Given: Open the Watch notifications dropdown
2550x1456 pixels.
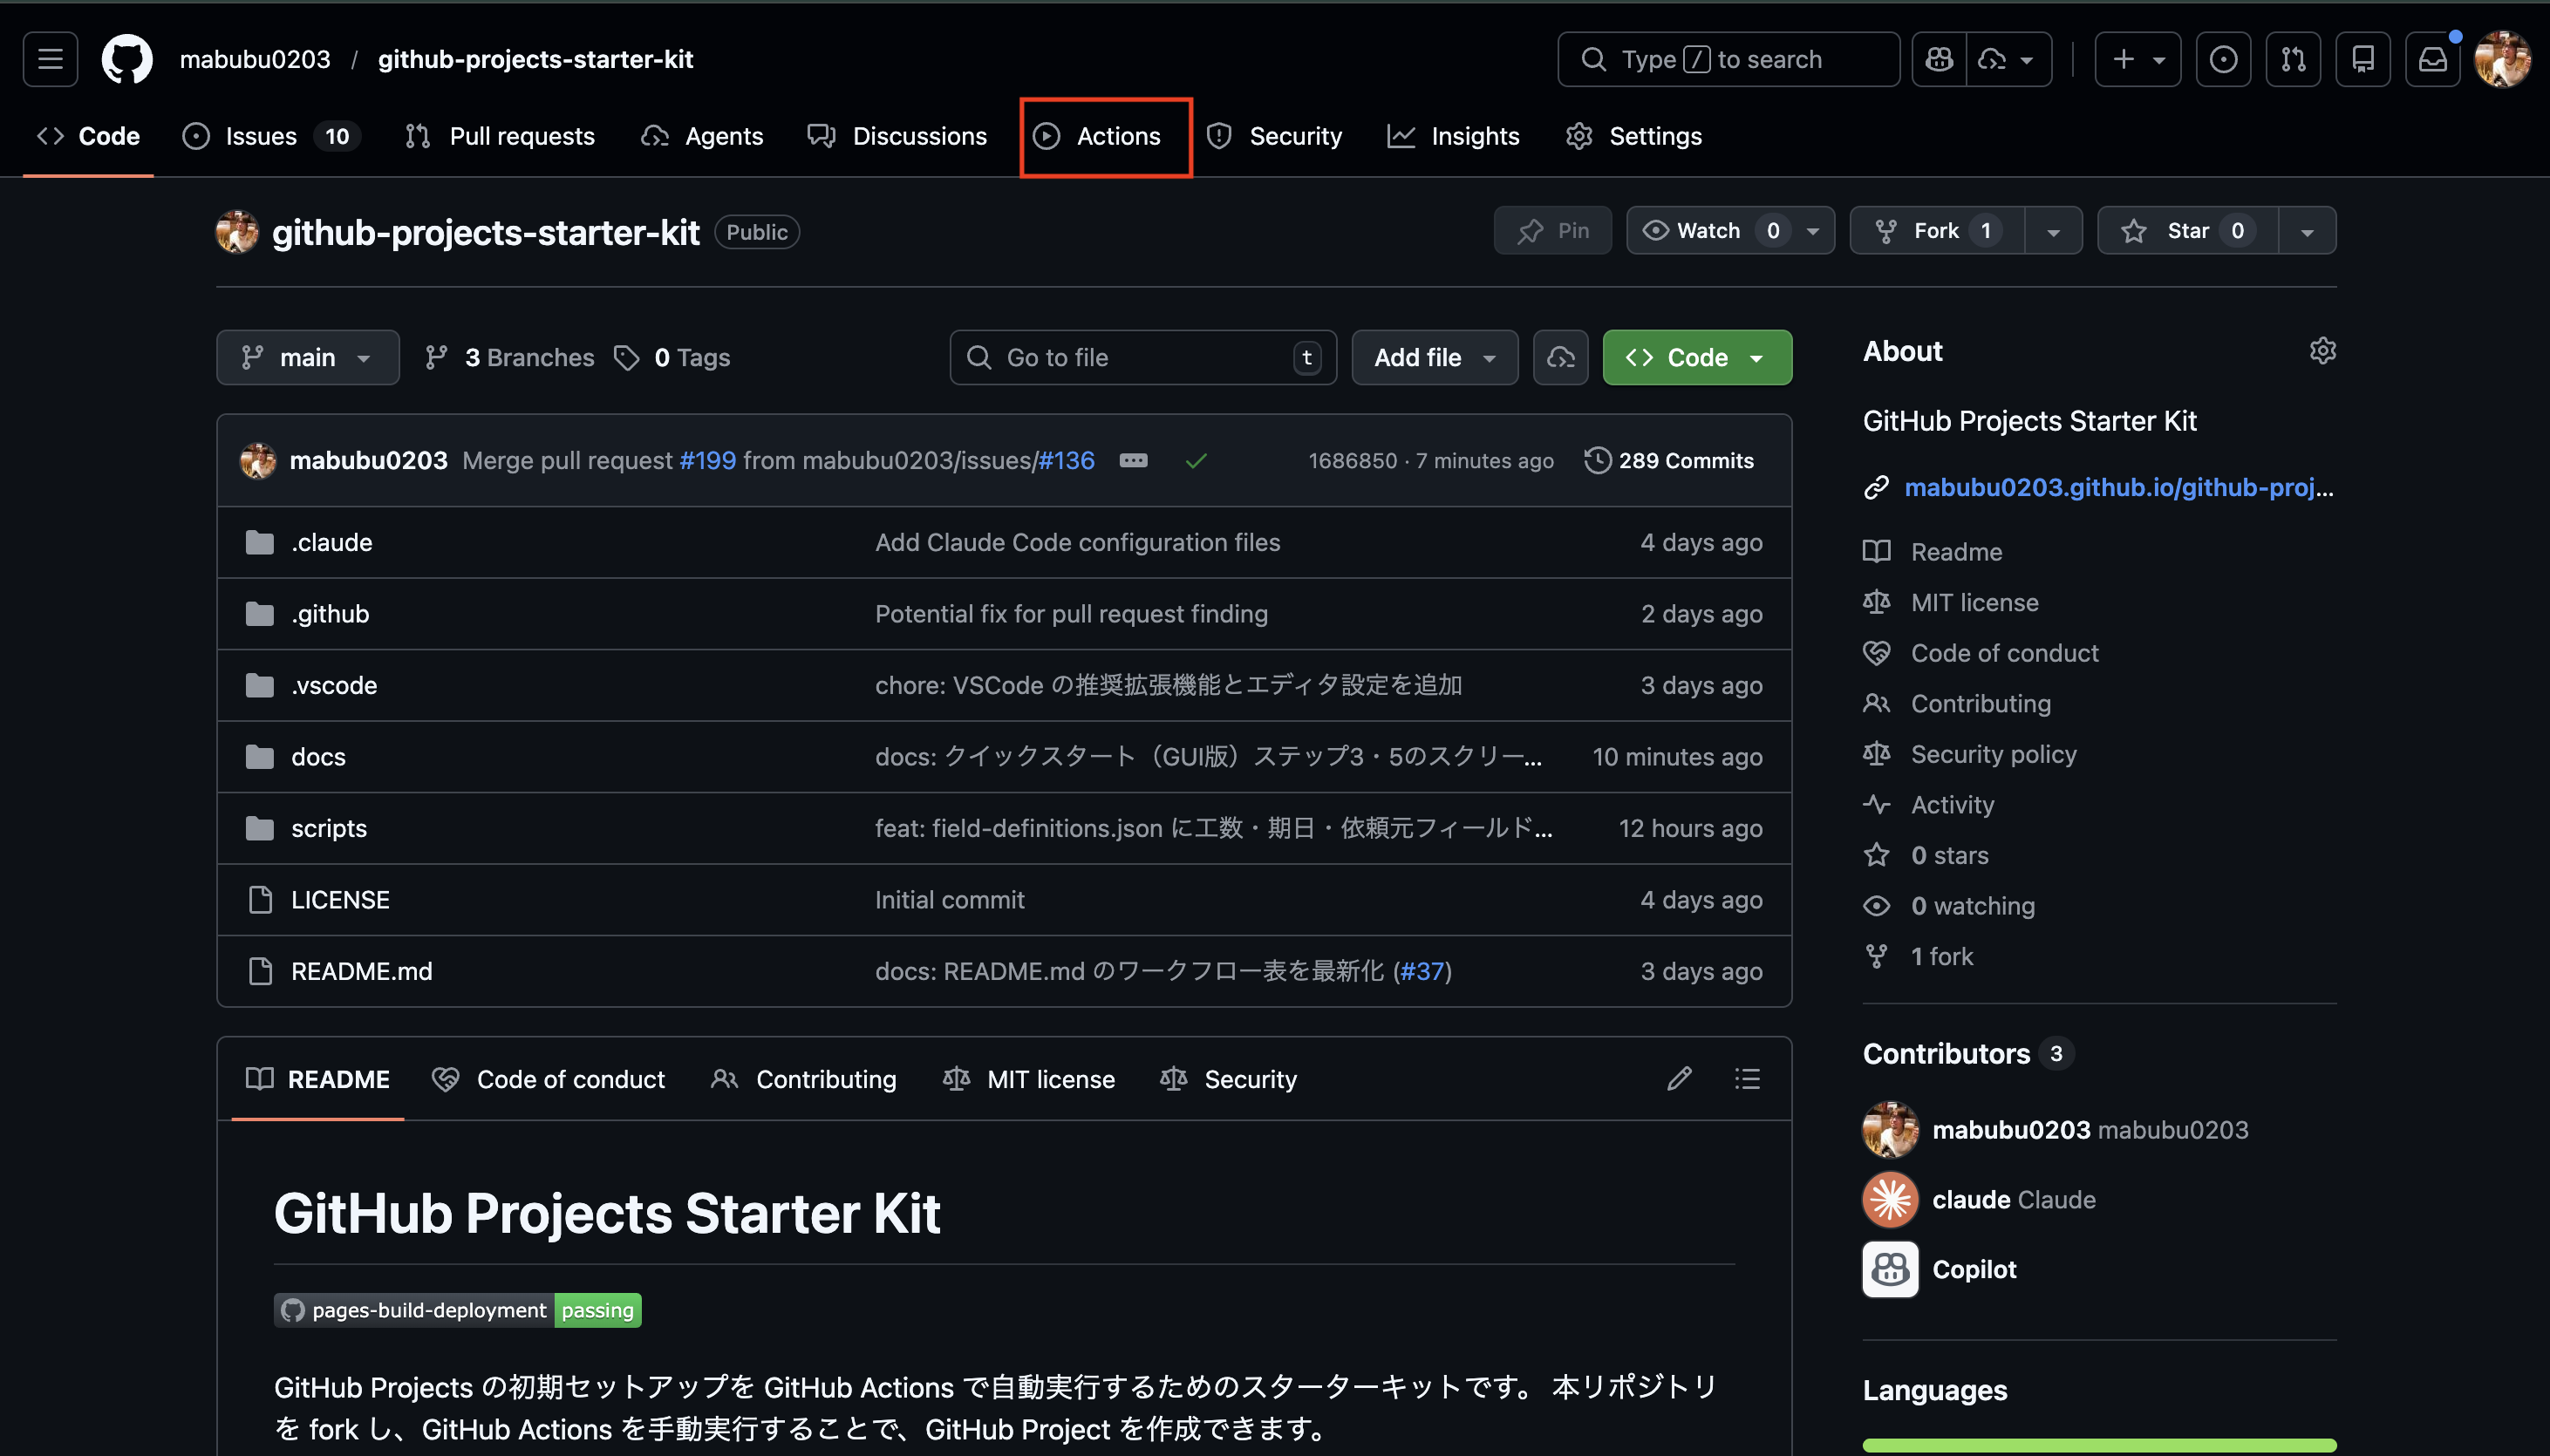Looking at the screenshot, I should tap(1730, 231).
